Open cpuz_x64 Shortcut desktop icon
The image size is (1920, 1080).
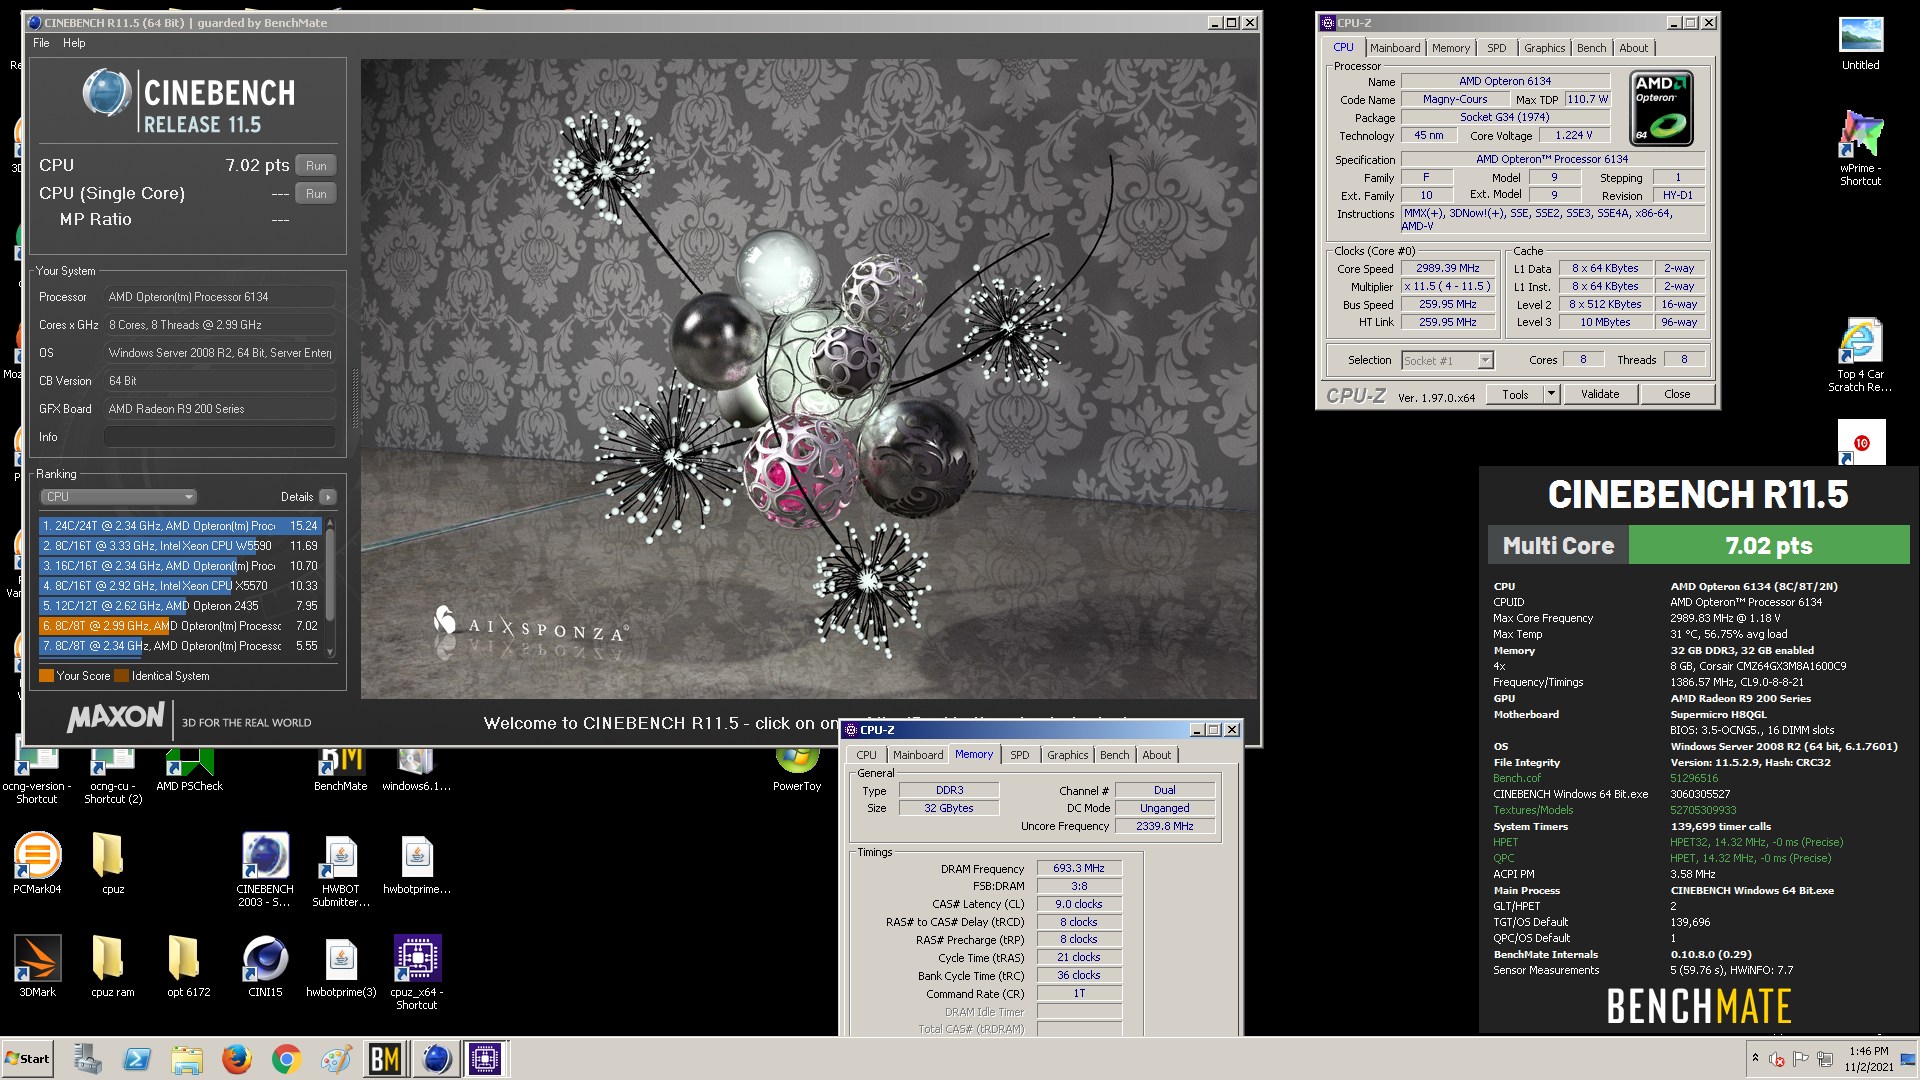click(x=417, y=973)
